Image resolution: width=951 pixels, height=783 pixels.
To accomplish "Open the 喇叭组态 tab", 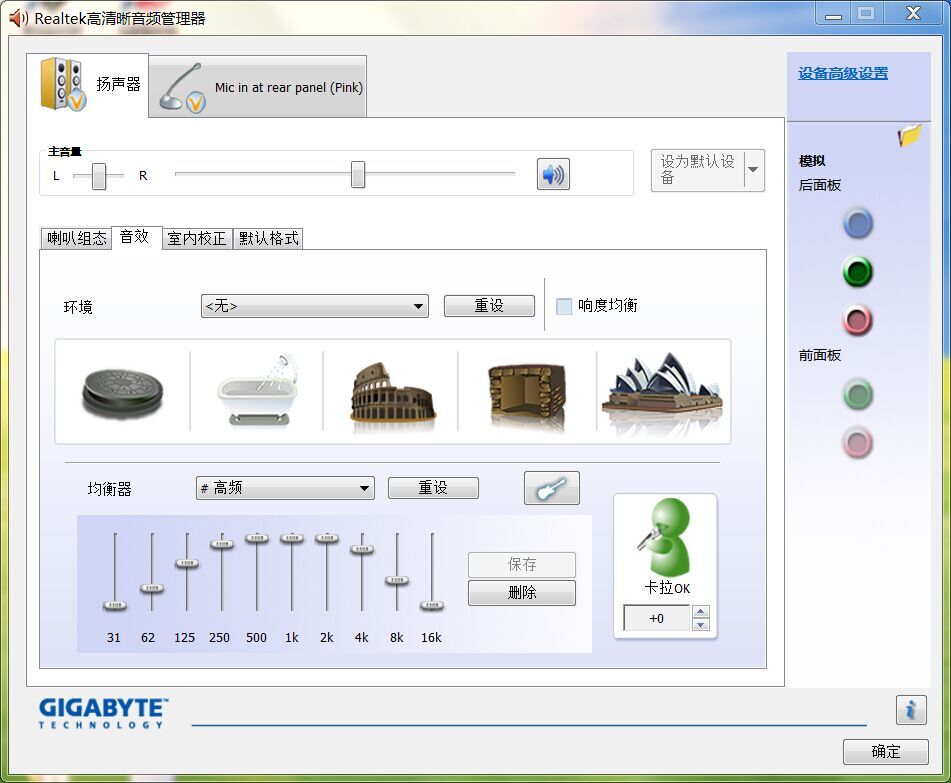I will (x=76, y=238).
